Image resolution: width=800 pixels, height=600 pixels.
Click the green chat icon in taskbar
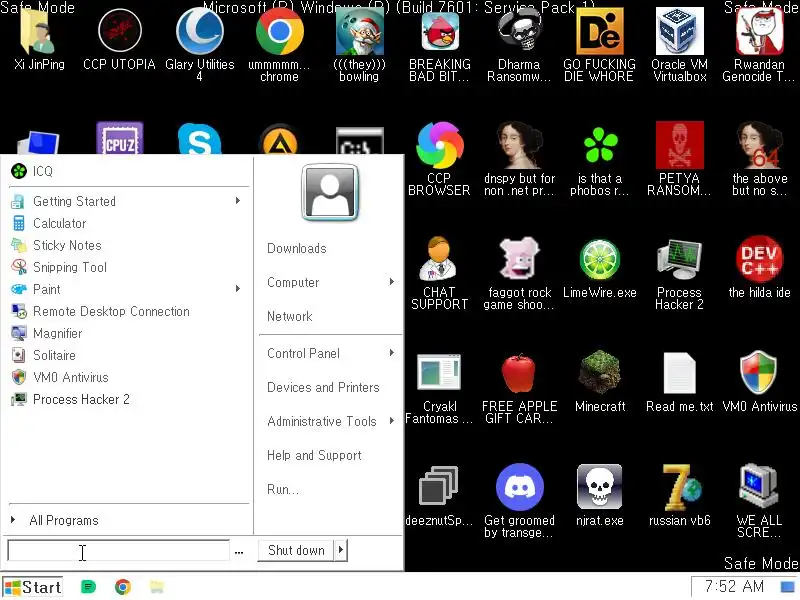[88, 587]
